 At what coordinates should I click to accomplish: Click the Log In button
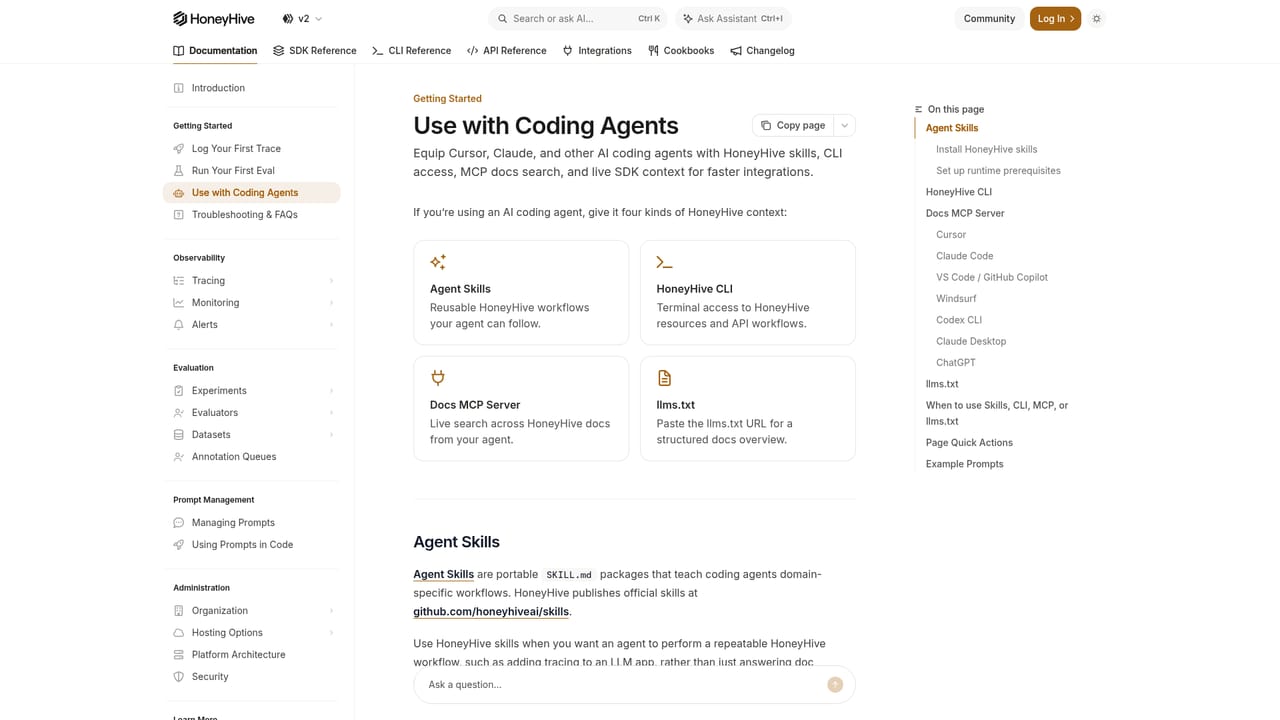(x=1055, y=18)
